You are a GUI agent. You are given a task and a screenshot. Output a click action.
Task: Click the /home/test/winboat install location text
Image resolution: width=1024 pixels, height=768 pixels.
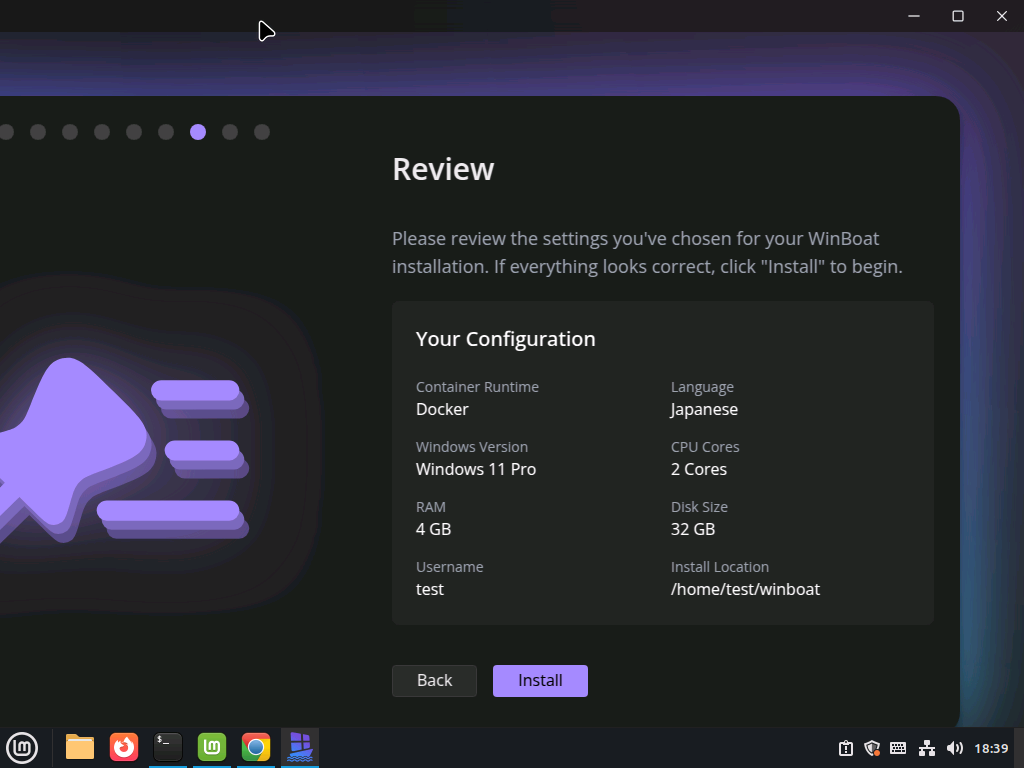[745, 590]
